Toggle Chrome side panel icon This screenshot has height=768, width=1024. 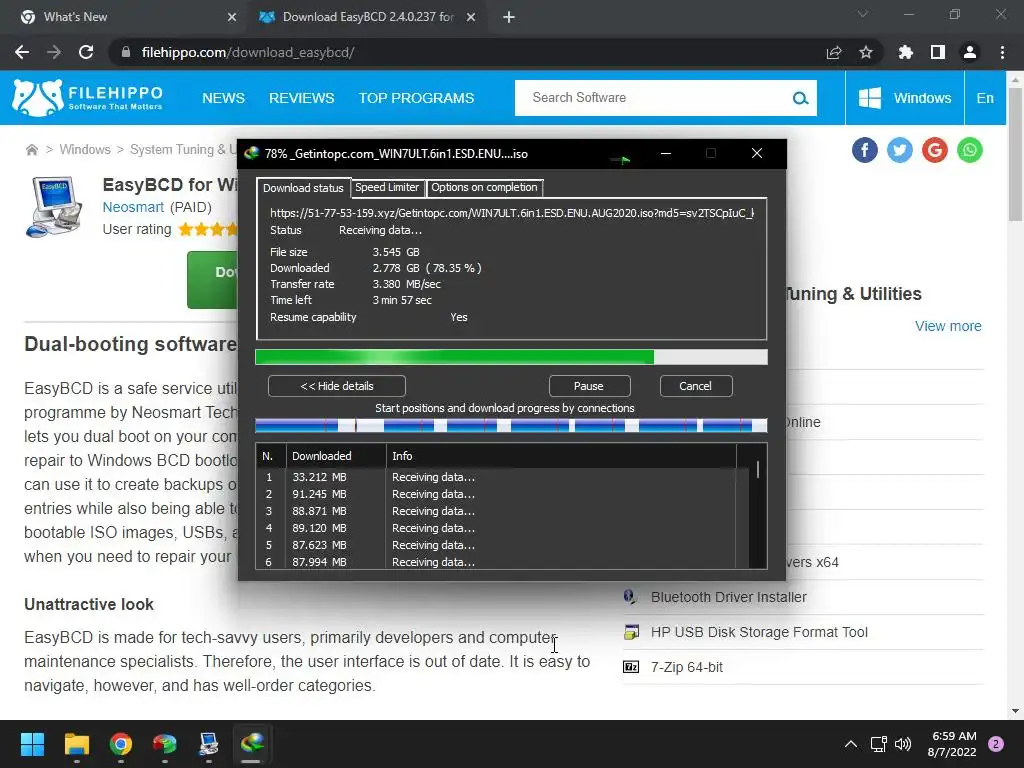tap(937, 52)
